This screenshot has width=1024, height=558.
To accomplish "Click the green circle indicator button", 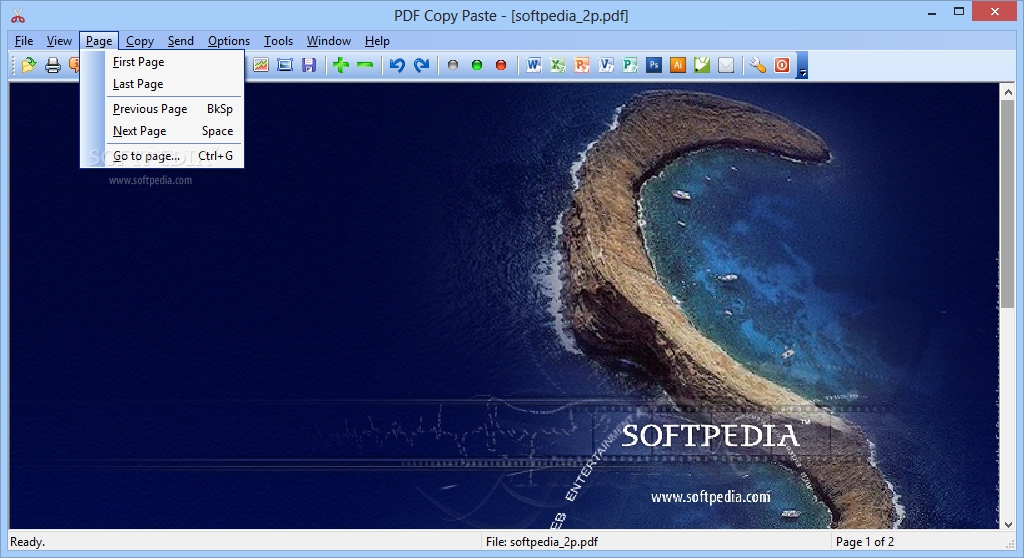I will [x=477, y=65].
